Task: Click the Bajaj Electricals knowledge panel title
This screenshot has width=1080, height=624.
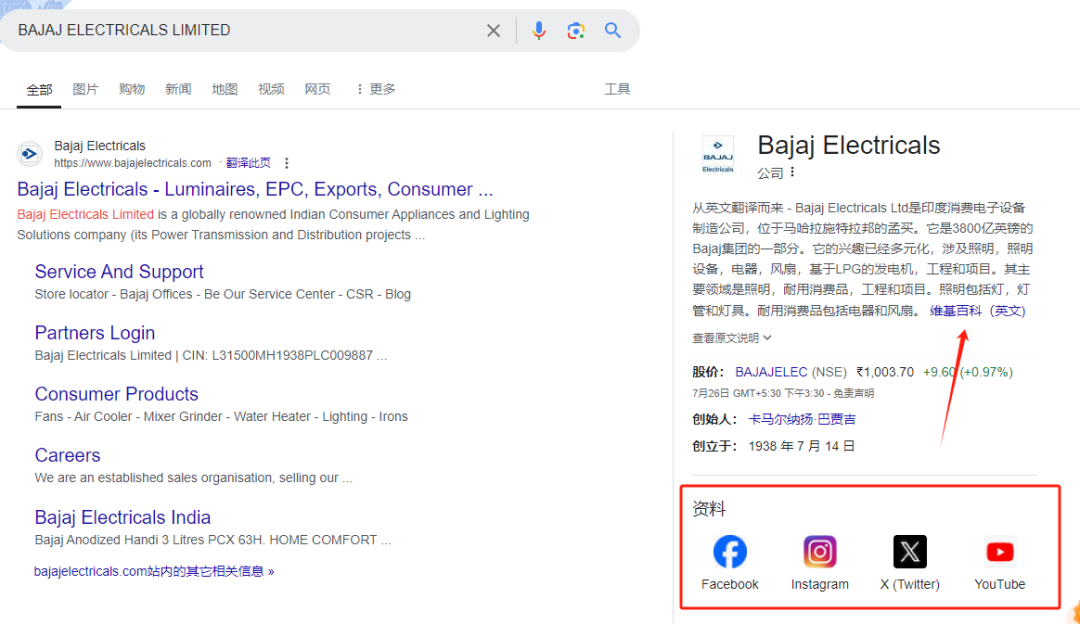Action: click(849, 145)
